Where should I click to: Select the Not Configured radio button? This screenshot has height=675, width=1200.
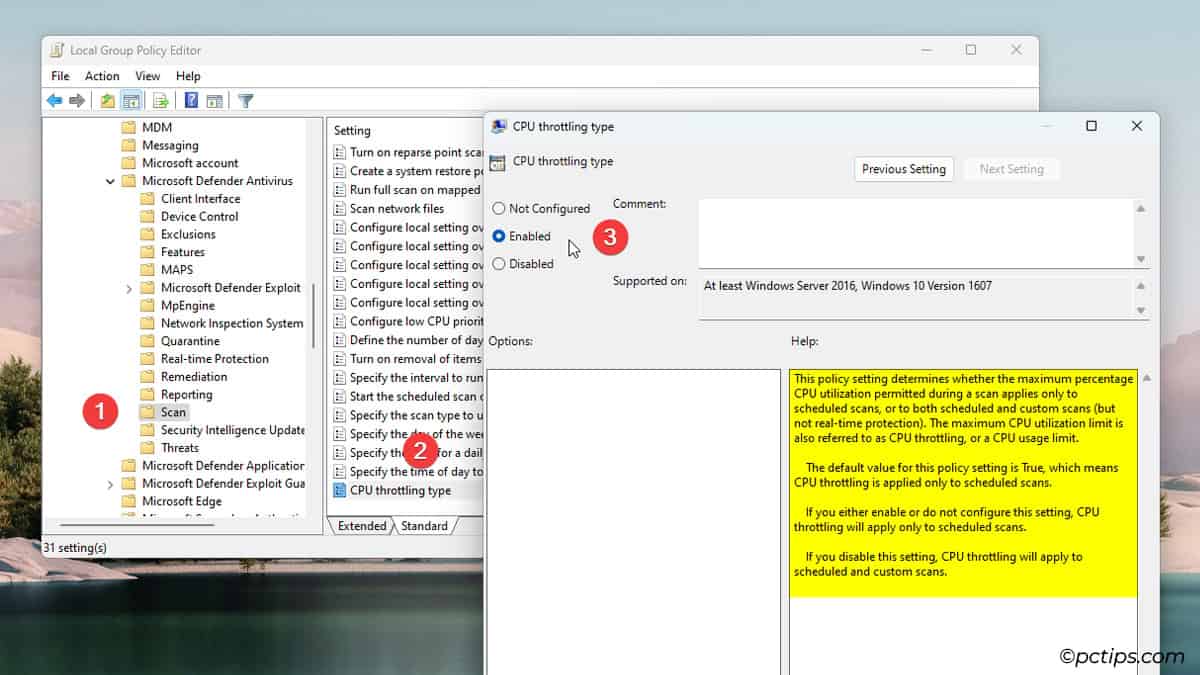click(497, 208)
